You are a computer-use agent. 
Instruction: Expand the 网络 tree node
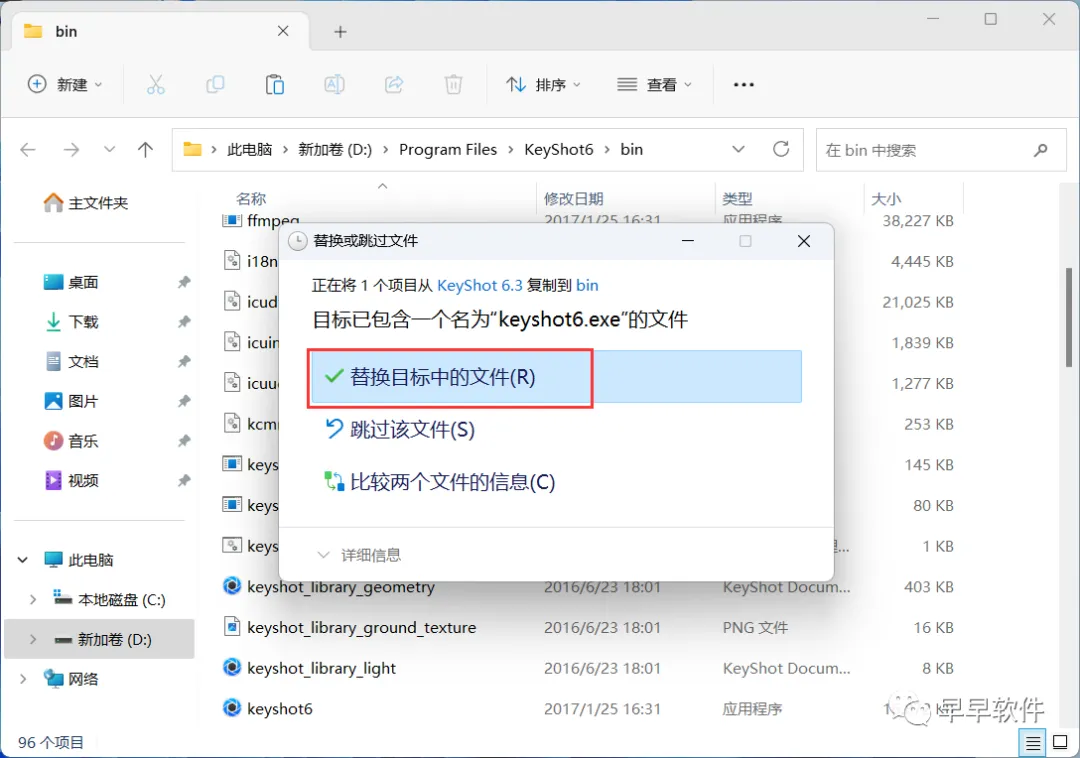click(23, 679)
